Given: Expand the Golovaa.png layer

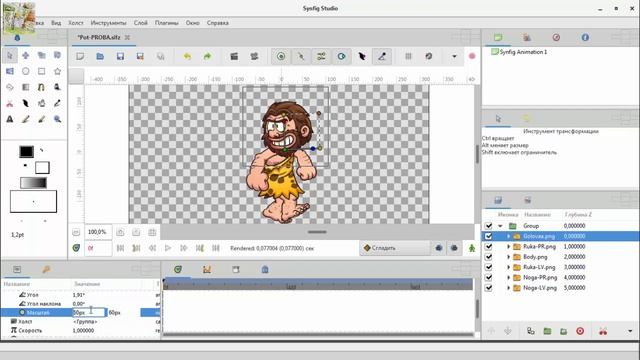Looking at the screenshot, I should point(509,236).
